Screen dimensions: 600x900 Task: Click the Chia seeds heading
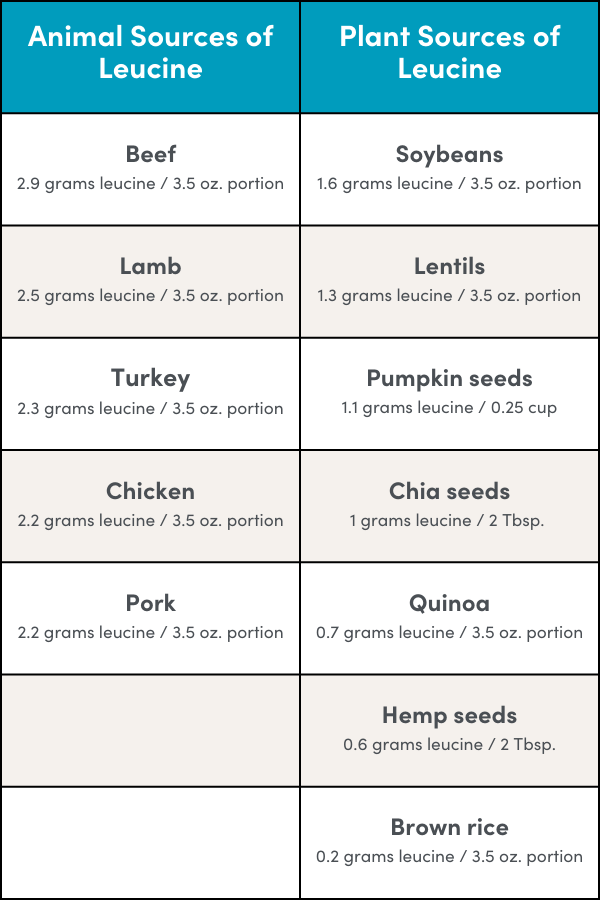pos(449,491)
